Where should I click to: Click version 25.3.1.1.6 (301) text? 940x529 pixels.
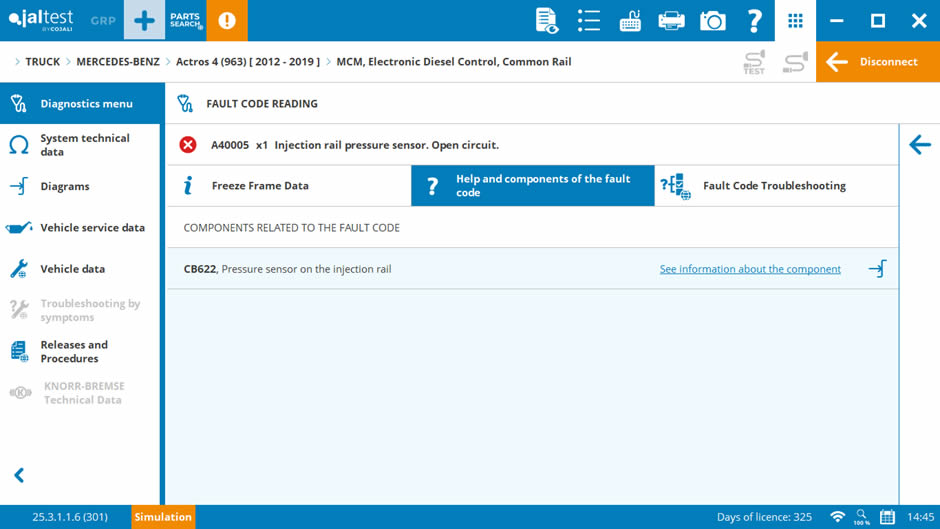pyautogui.click(x=70, y=517)
